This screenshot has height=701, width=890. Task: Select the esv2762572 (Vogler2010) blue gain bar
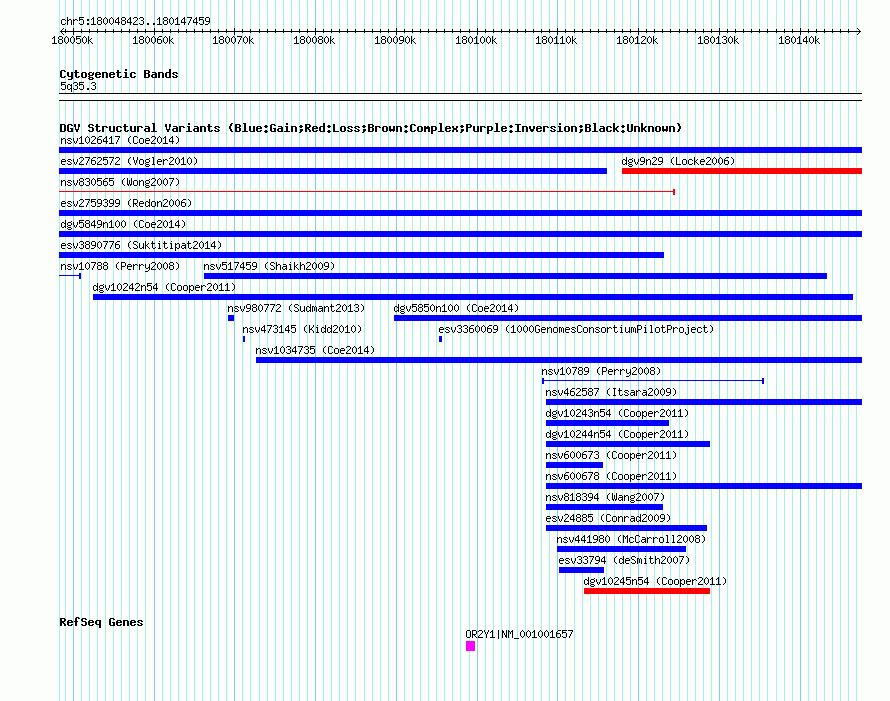333,171
